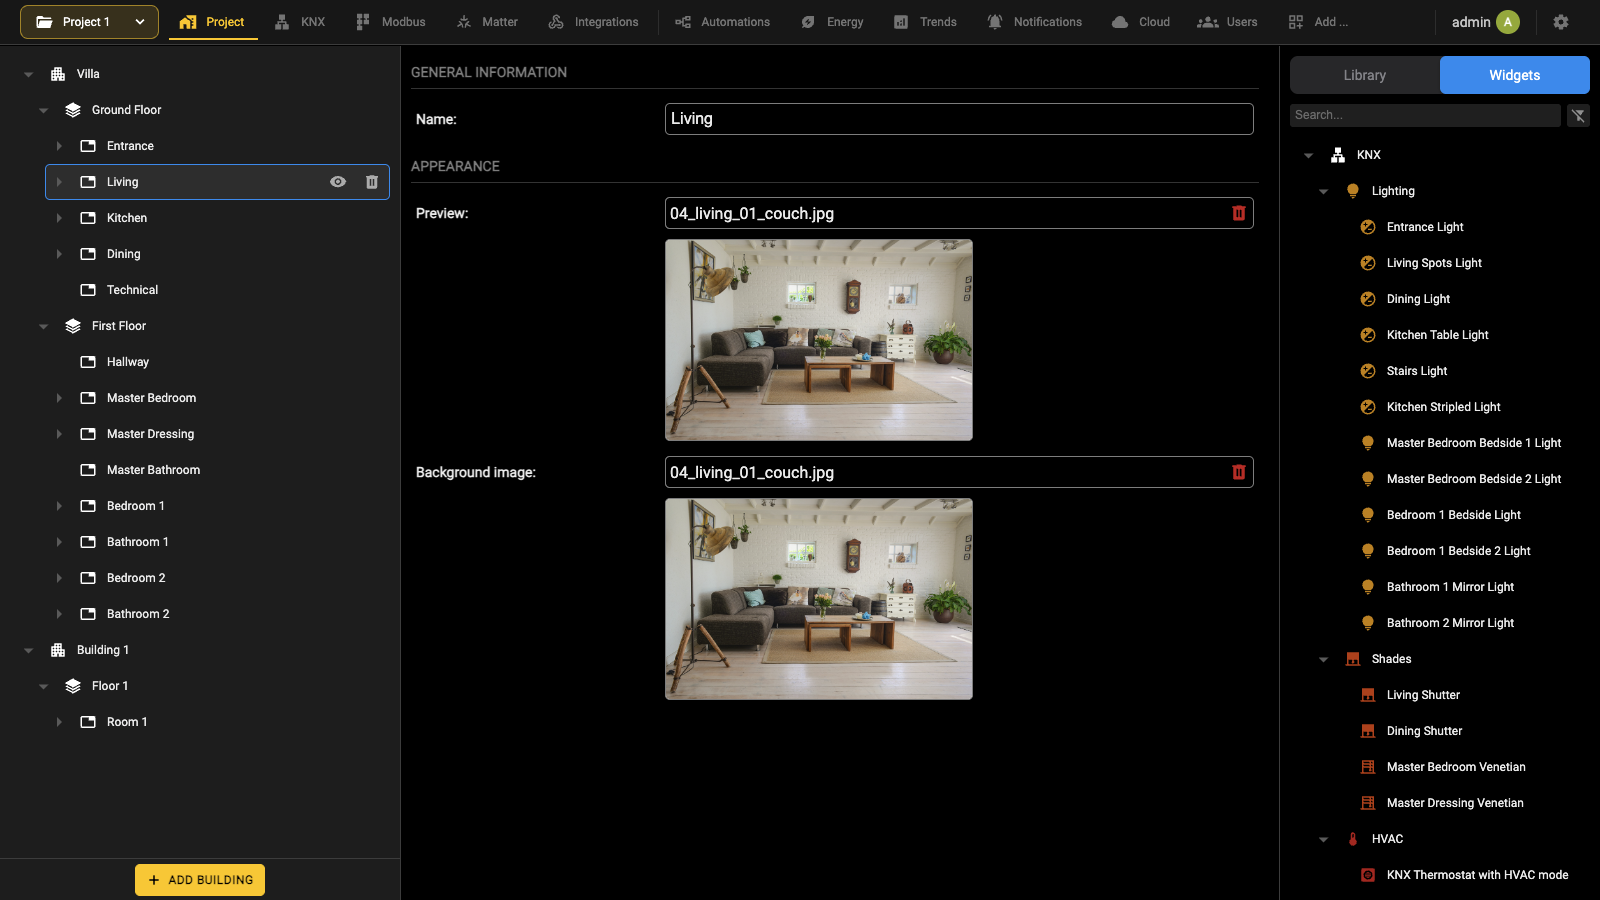The height and width of the screenshot is (900, 1600).
Task: Clear the widget search filter icon
Action: (x=1578, y=115)
